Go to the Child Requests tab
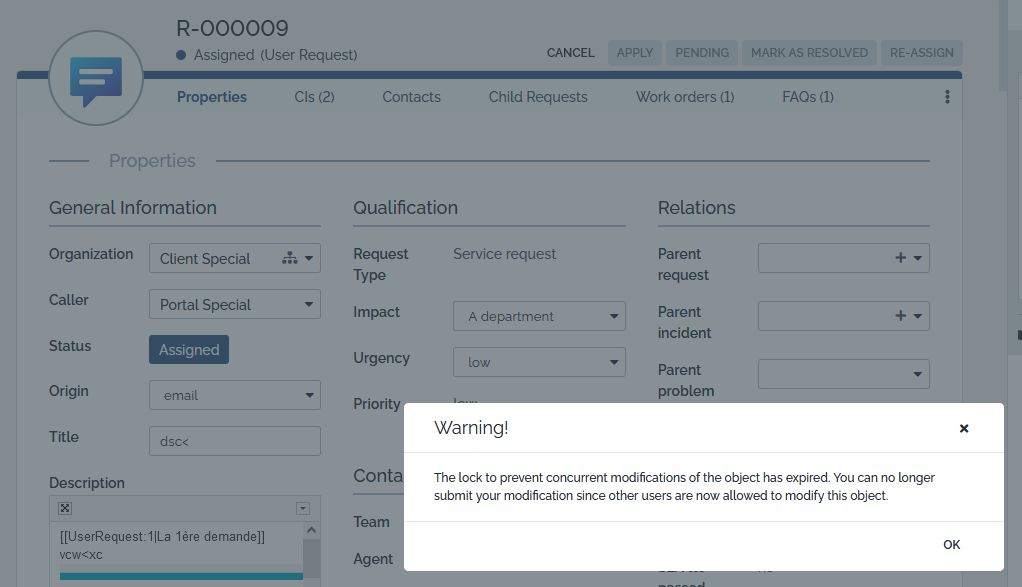Viewport: 1022px width, 587px height. tap(538, 97)
